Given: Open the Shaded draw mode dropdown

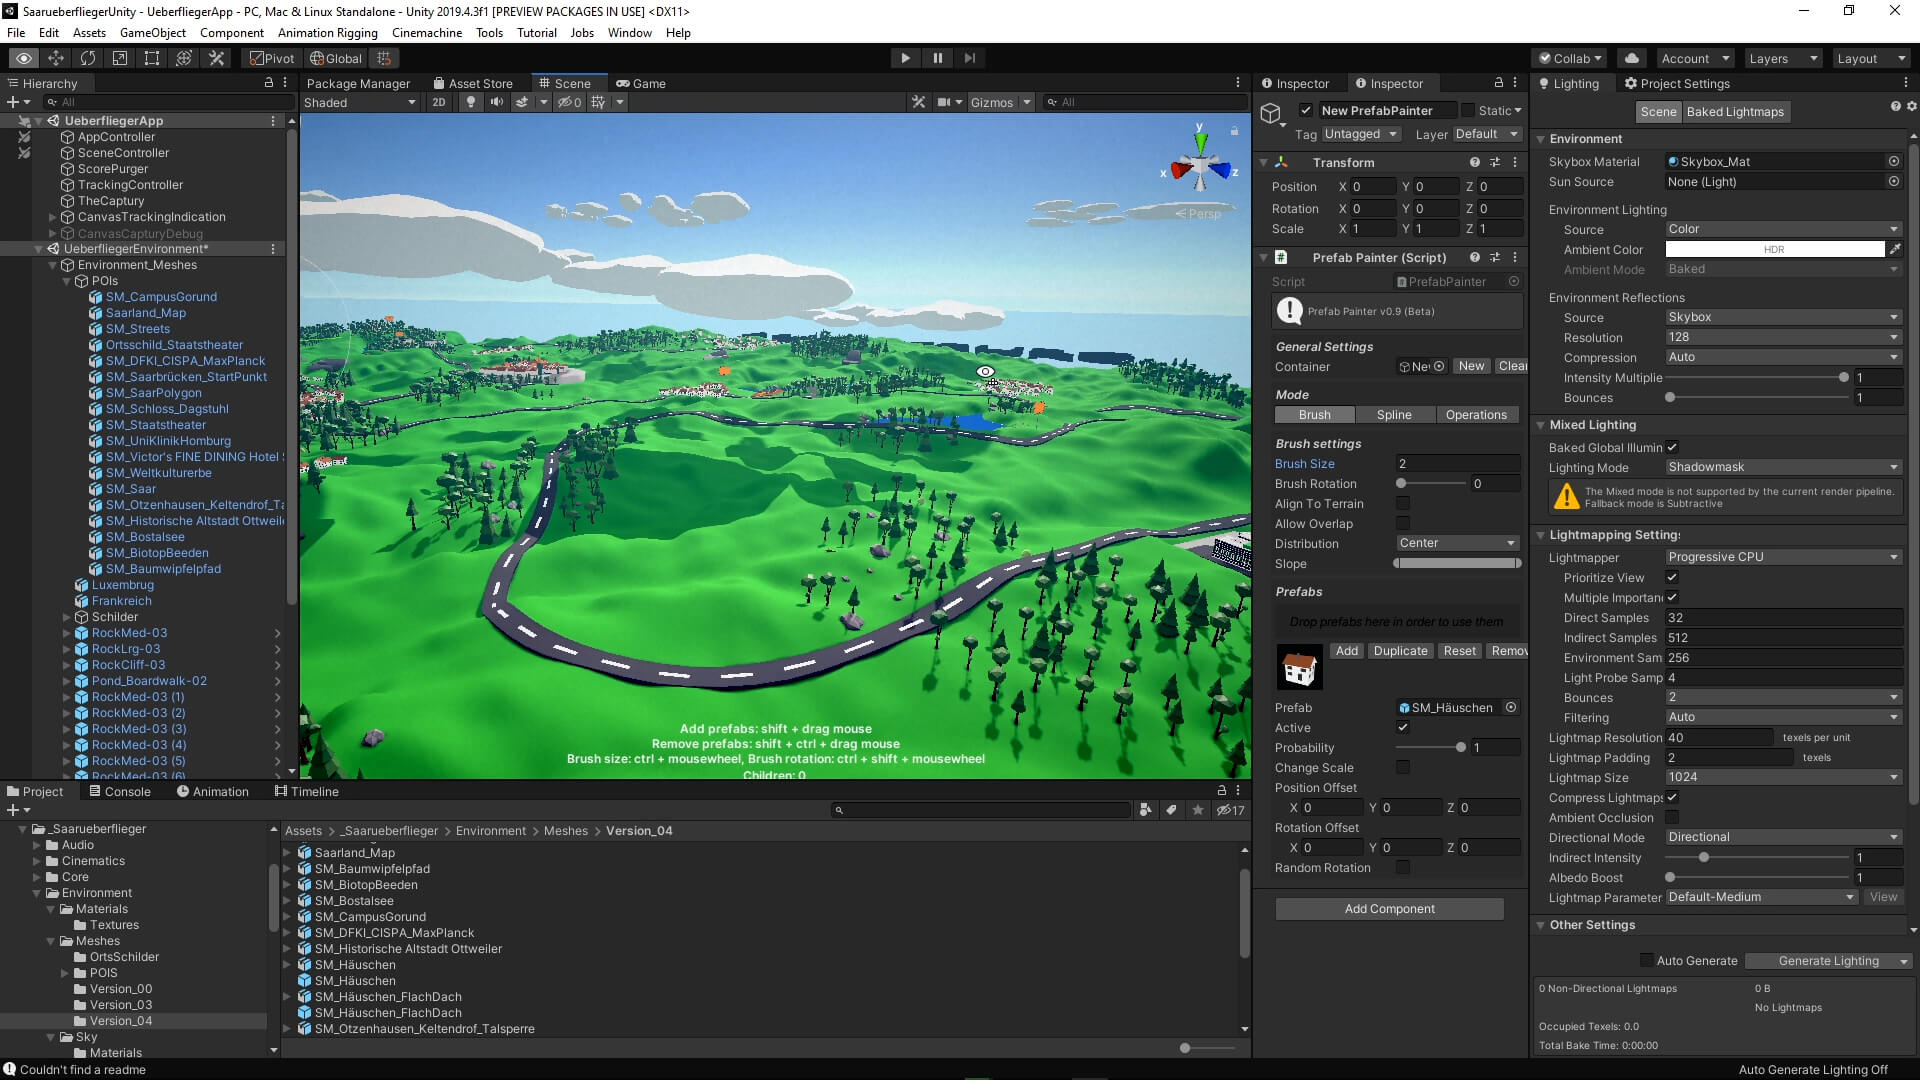Looking at the screenshot, I should click(360, 102).
